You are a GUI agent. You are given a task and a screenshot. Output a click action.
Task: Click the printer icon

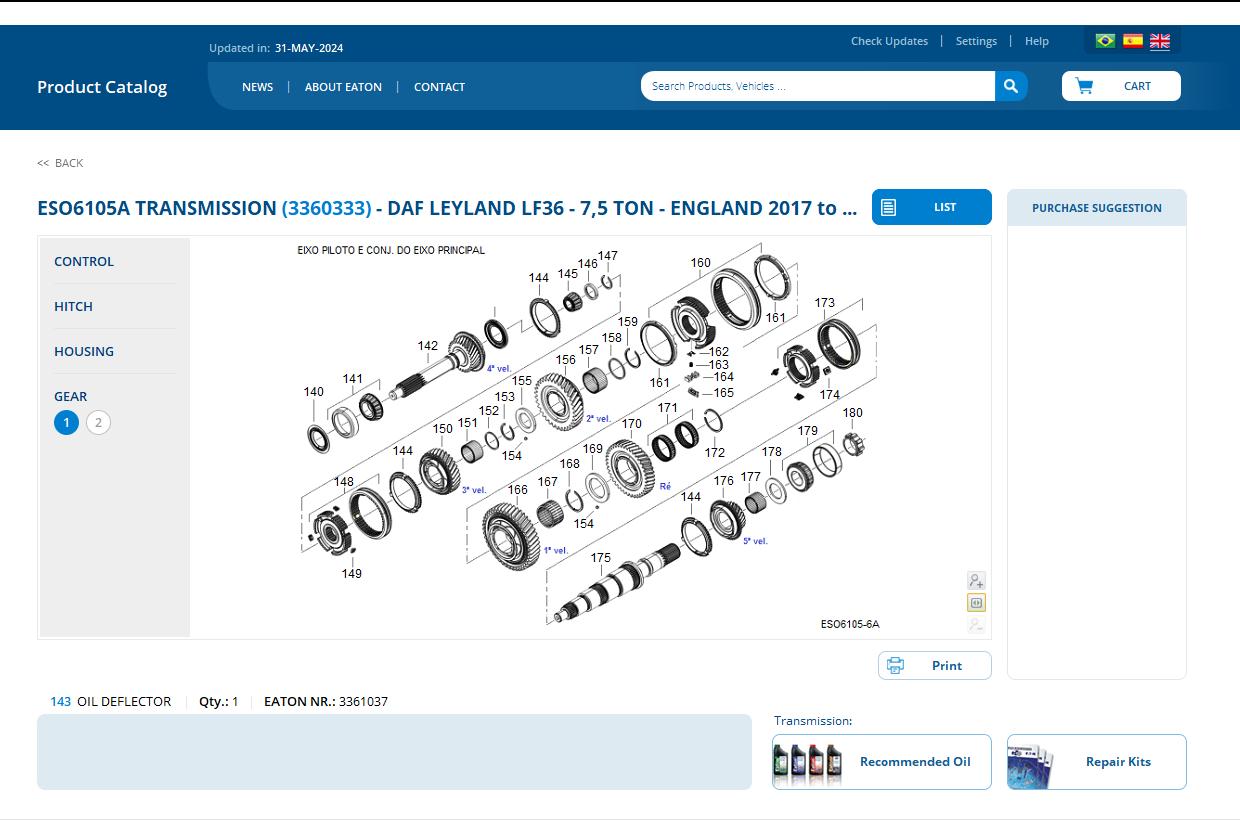tap(895, 665)
